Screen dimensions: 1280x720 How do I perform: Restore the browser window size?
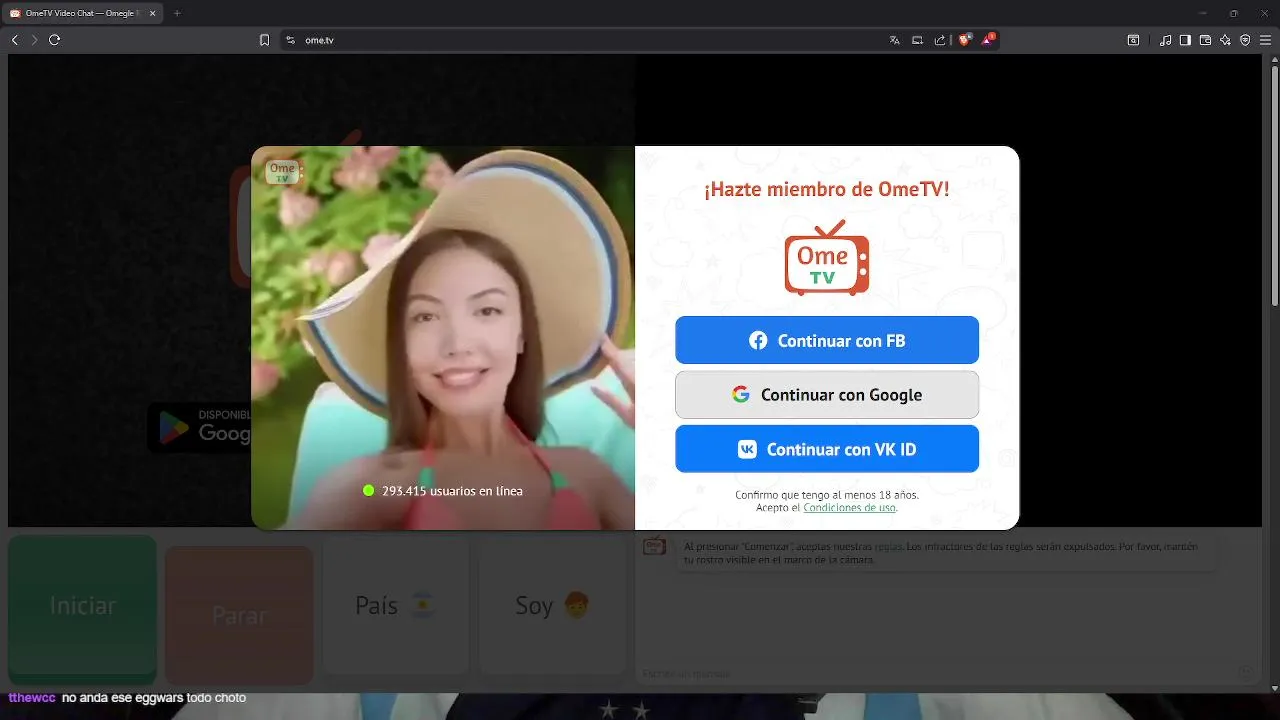pyautogui.click(x=1233, y=13)
